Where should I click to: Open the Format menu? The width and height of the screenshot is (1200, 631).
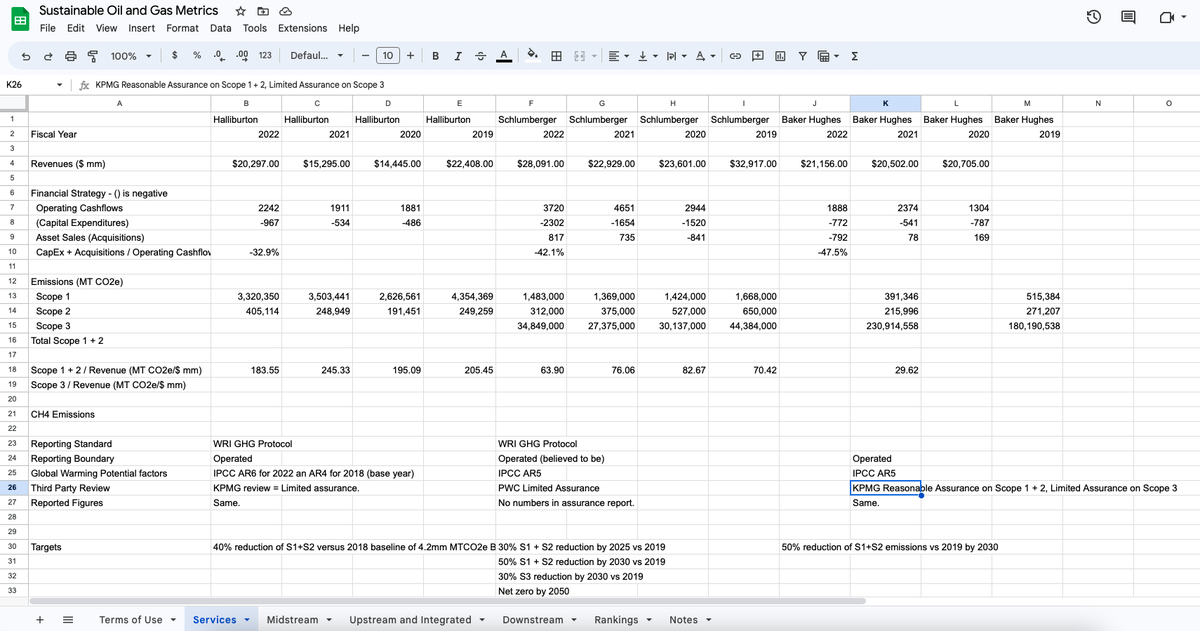point(182,28)
